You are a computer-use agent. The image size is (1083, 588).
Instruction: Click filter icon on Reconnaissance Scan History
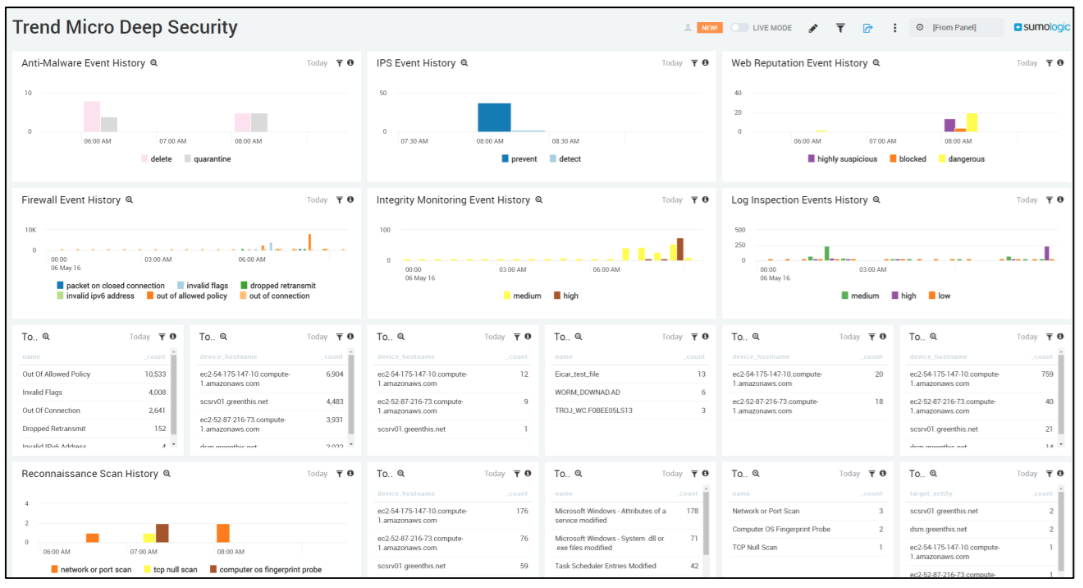[x=339, y=474]
